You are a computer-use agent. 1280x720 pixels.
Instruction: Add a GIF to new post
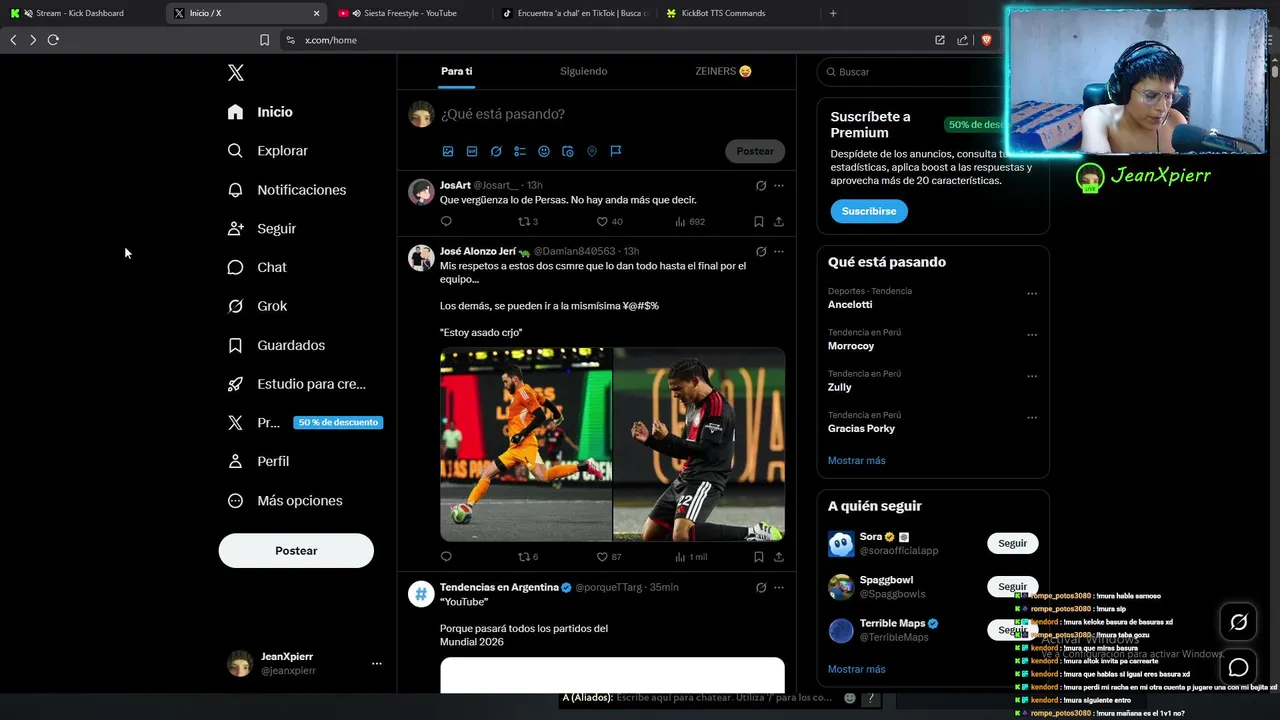tap(472, 151)
